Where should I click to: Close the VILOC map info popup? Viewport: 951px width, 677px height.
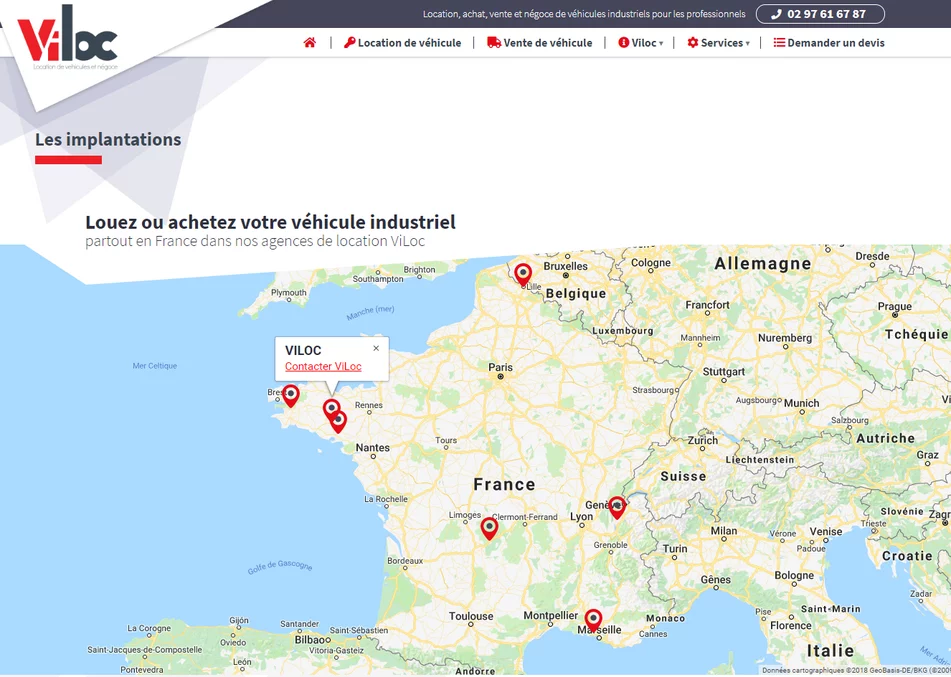[376, 349]
